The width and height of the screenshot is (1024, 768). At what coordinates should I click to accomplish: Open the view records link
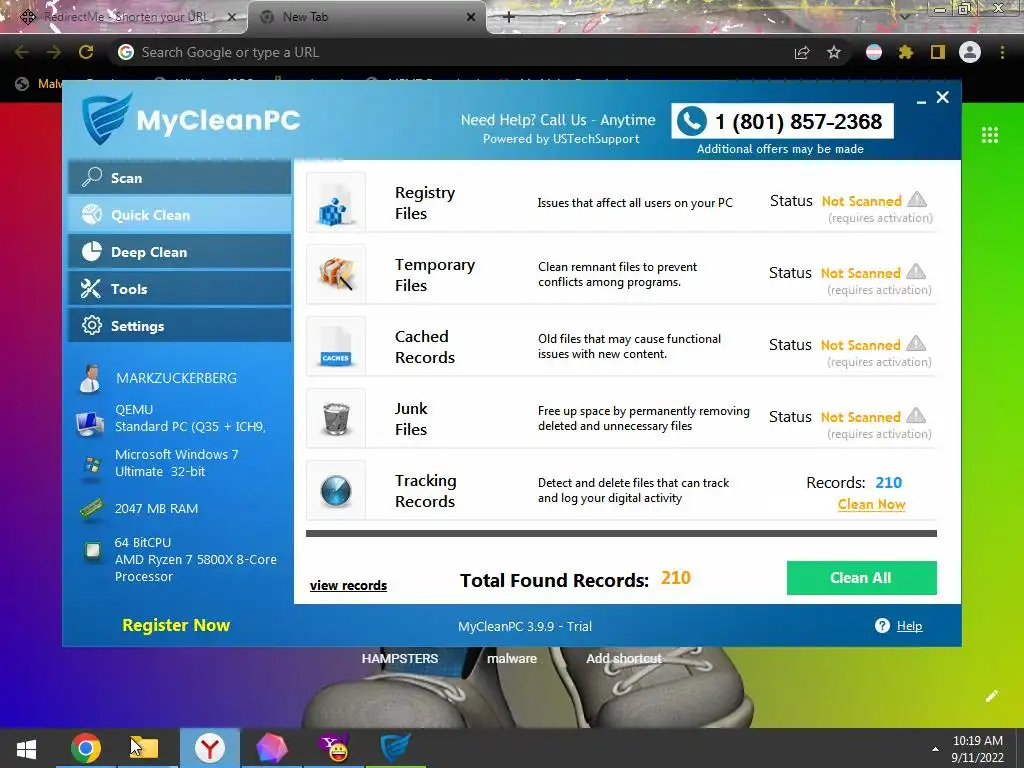tap(348, 585)
